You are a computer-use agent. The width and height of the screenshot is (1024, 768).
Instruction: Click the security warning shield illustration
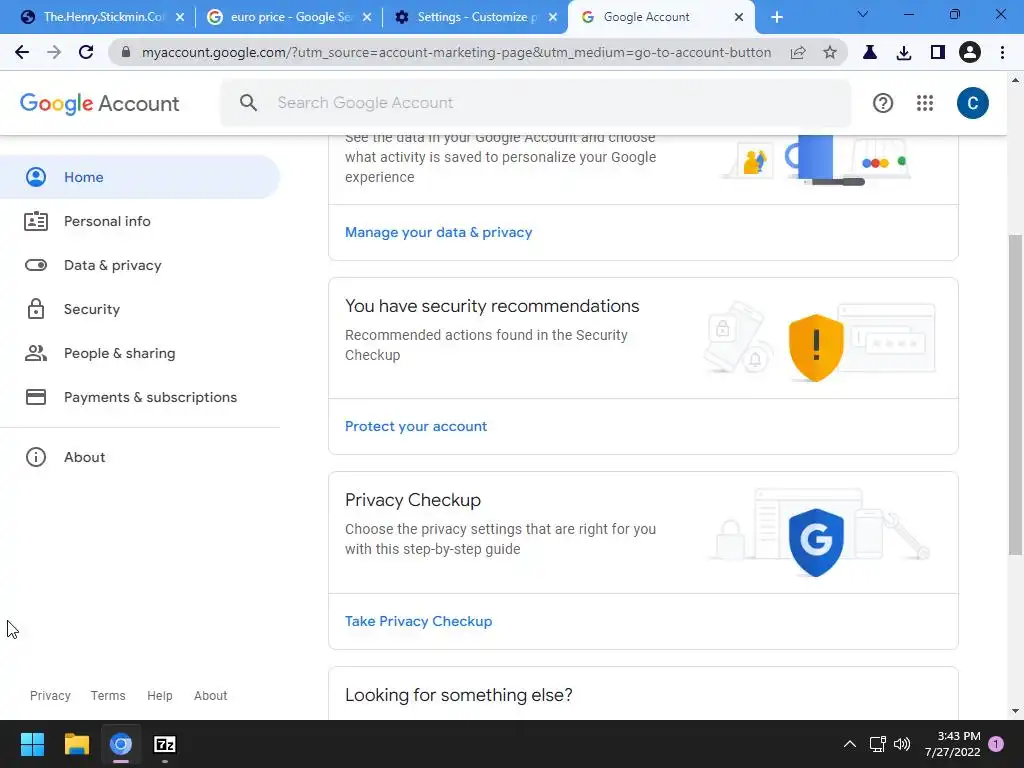816,347
